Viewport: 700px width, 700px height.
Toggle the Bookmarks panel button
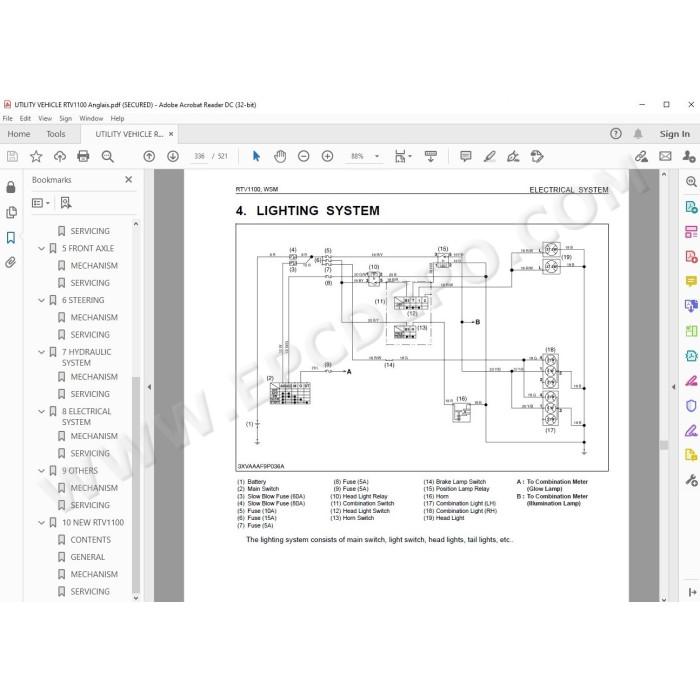pyautogui.click(x=11, y=238)
